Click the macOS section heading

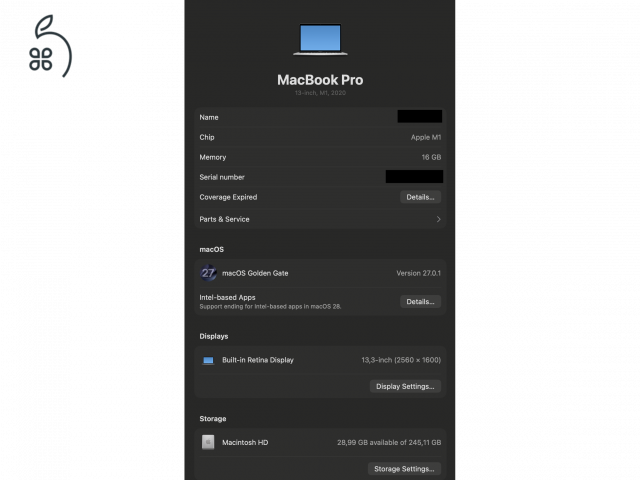tap(211, 249)
